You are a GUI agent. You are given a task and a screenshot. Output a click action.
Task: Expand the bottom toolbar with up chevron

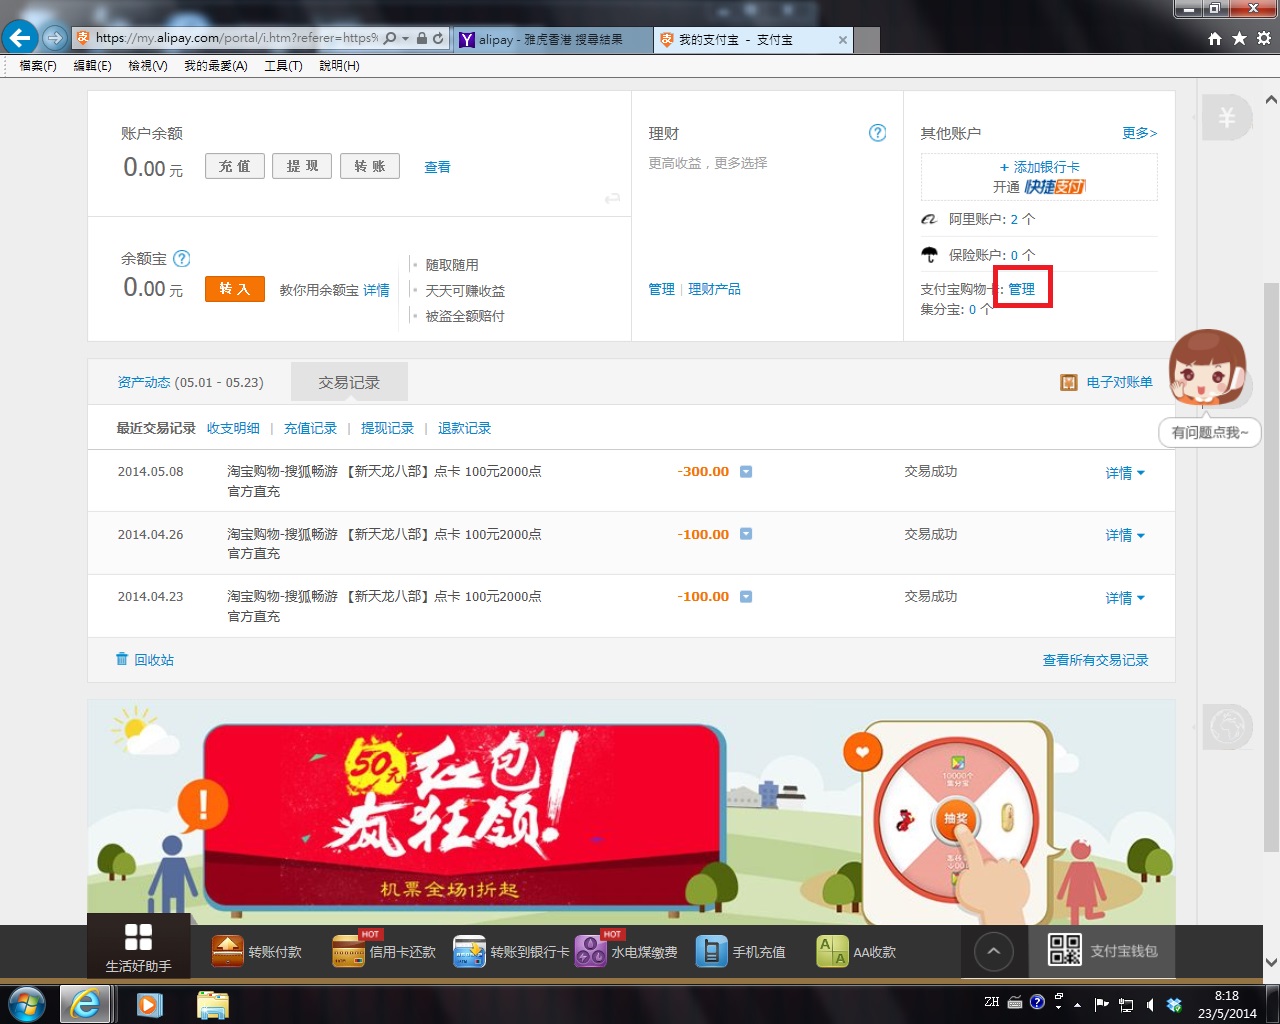[993, 951]
